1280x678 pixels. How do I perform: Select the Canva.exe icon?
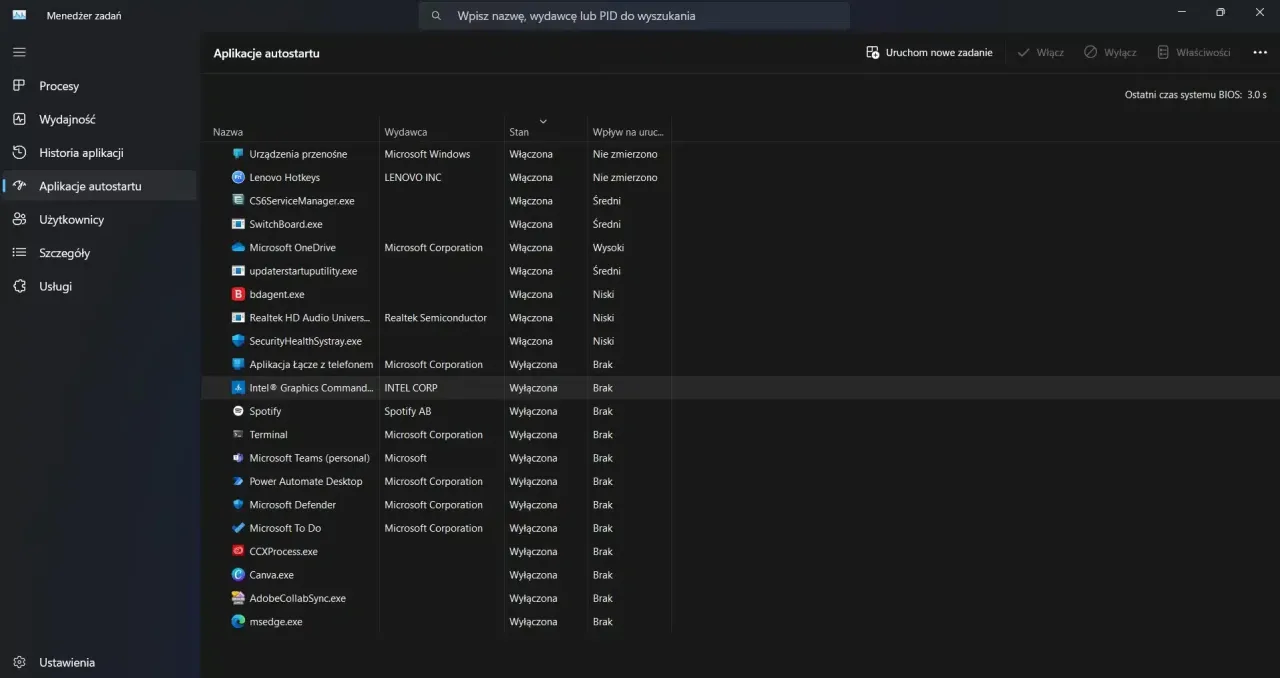238,574
